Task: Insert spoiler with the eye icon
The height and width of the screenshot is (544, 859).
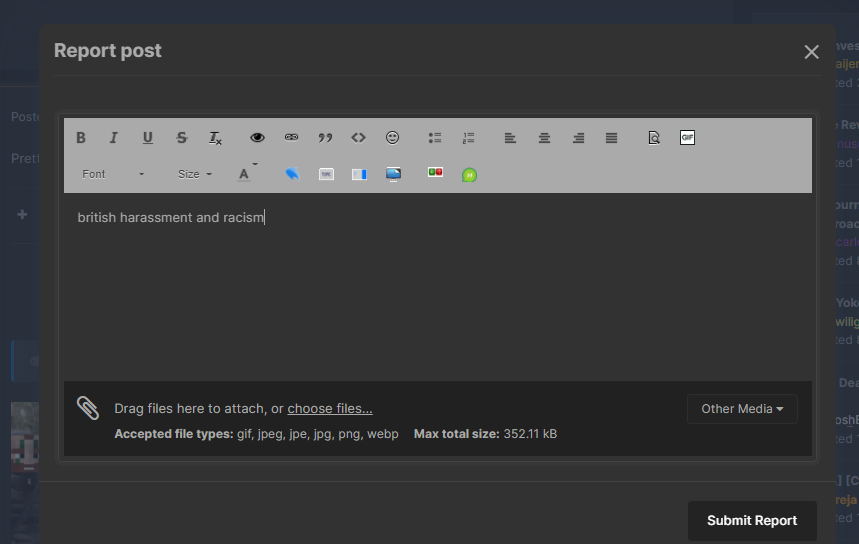Action: pos(257,138)
